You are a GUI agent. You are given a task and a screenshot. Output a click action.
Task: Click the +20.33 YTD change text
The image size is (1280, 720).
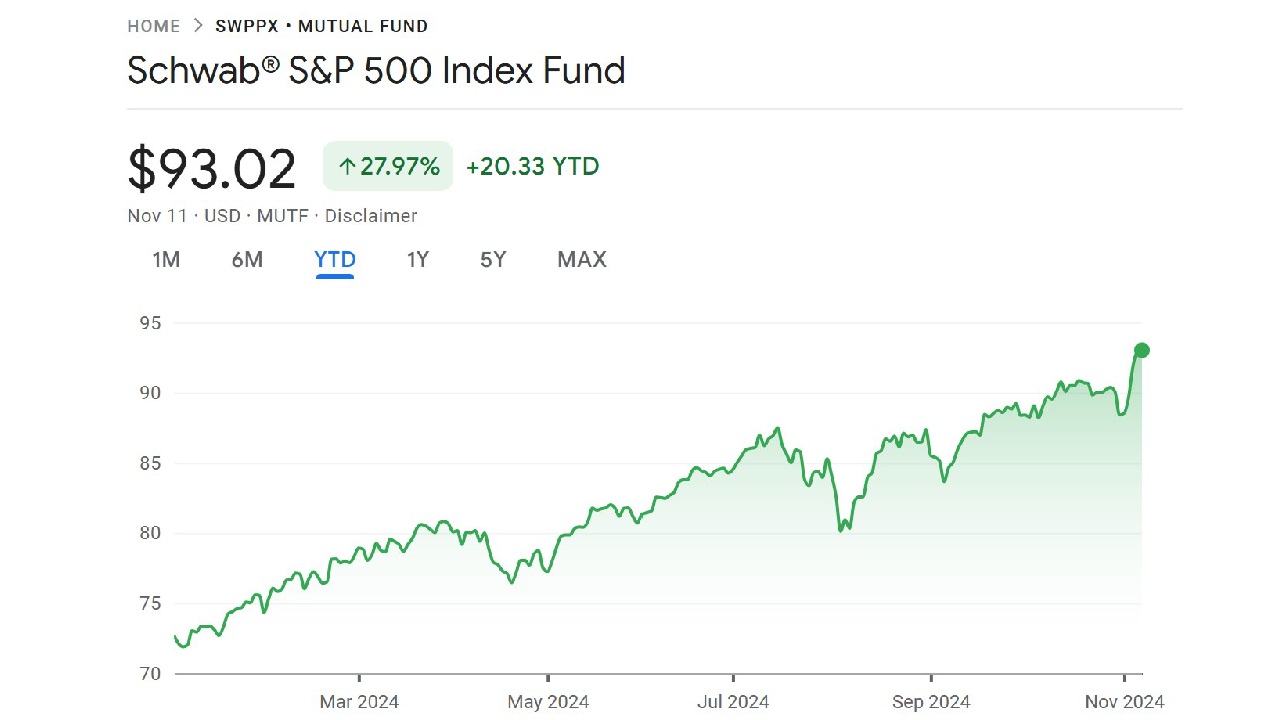[x=532, y=167]
